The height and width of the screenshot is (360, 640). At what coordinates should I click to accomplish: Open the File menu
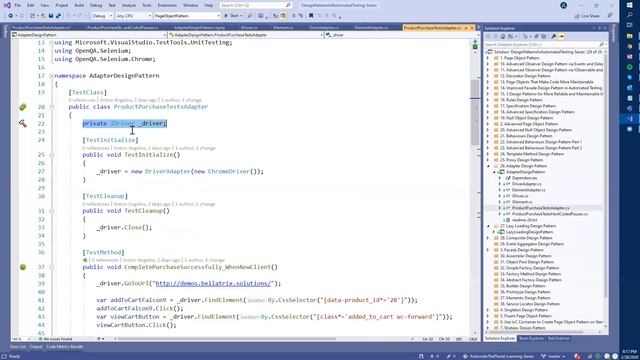[x=18, y=5]
